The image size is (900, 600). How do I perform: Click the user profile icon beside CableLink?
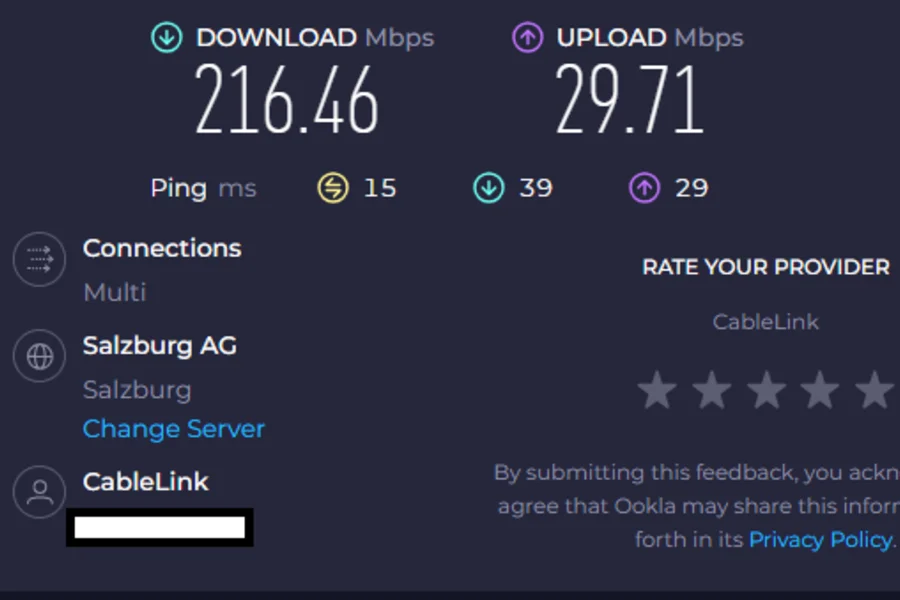[x=39, y=491]
